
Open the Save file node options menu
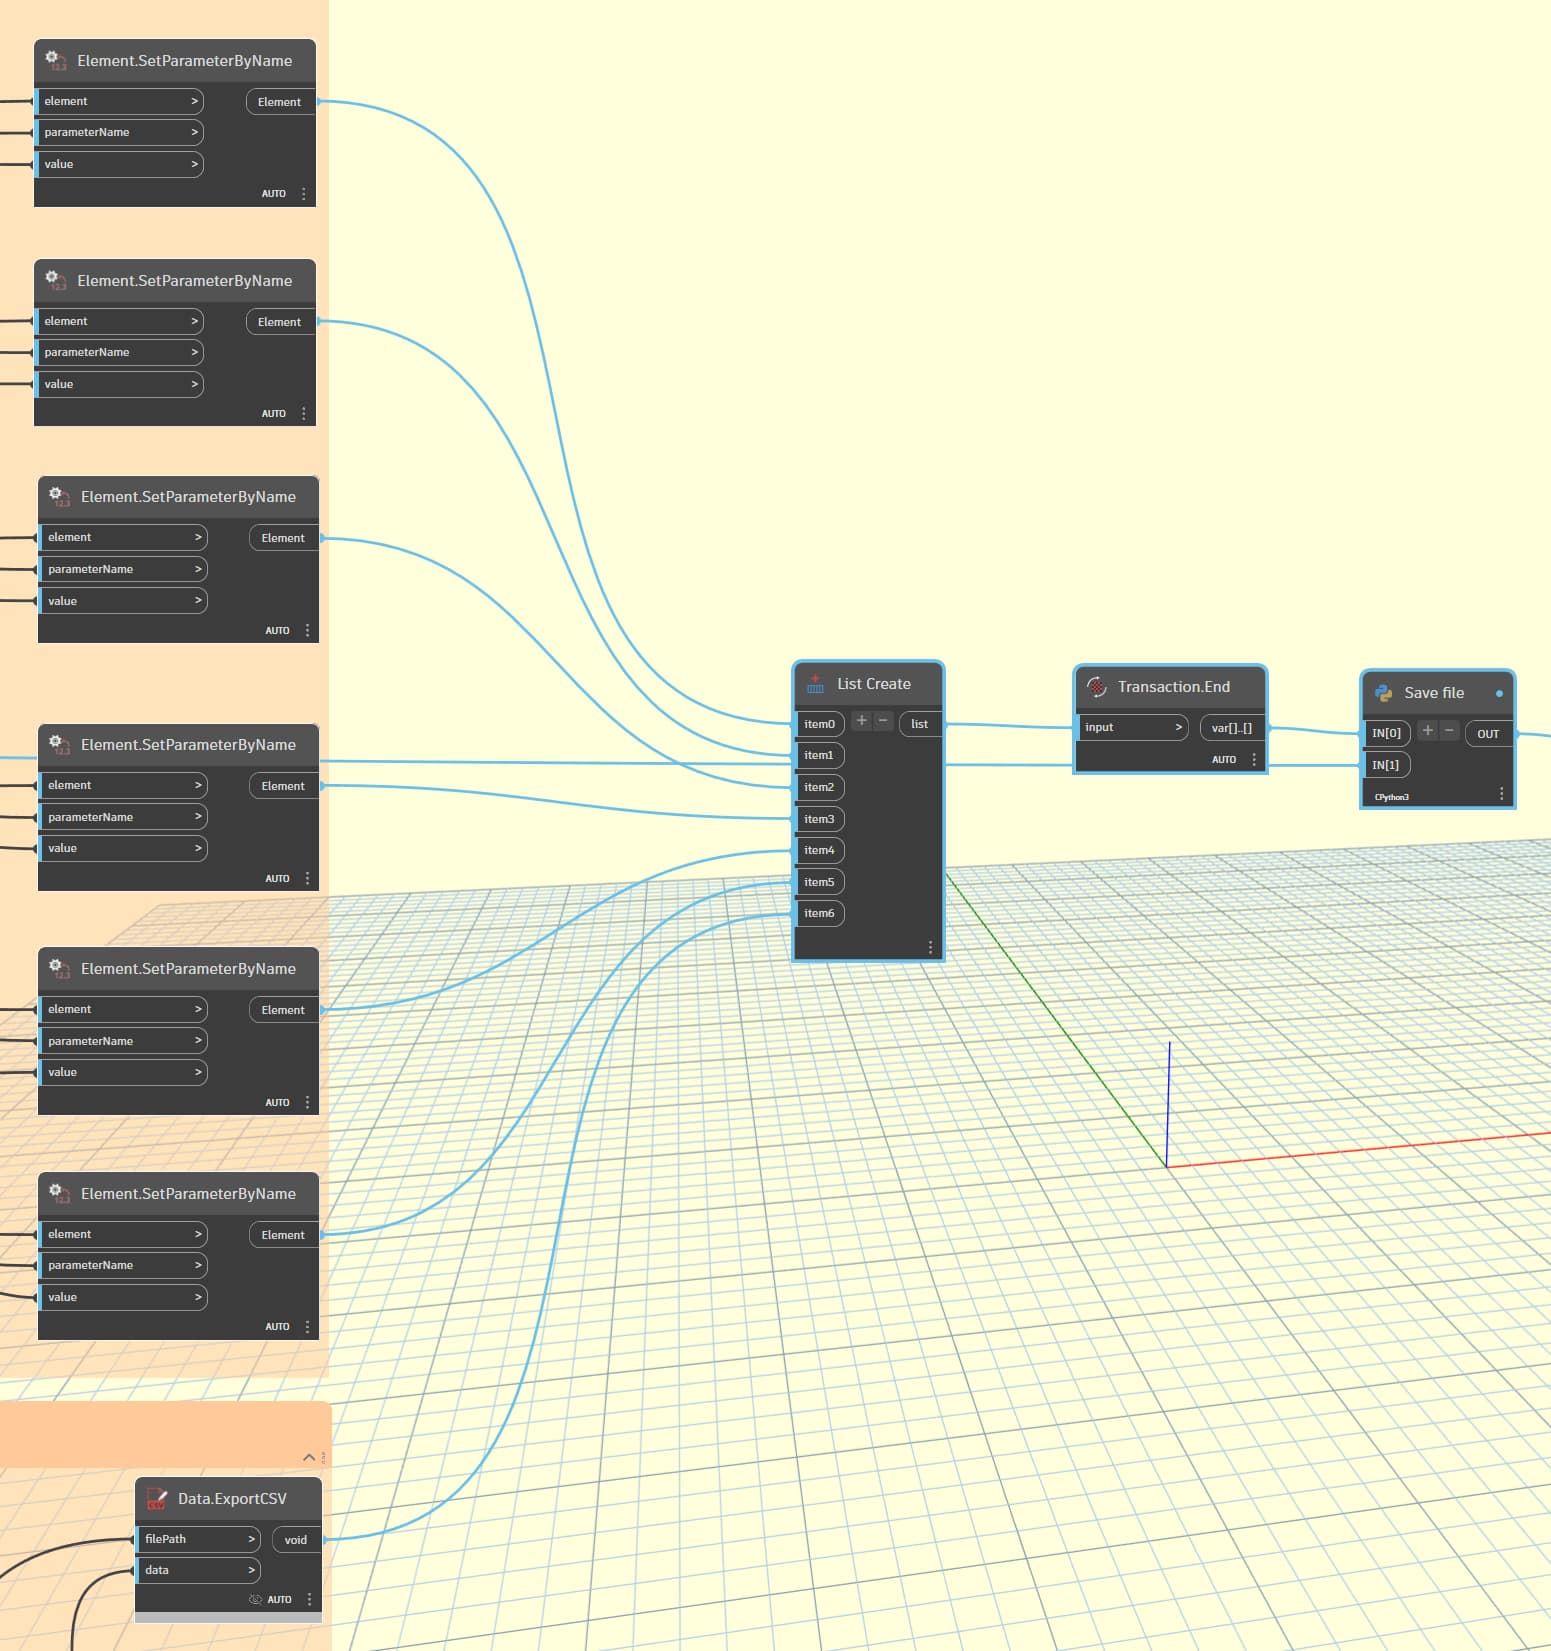[1501, 794]
